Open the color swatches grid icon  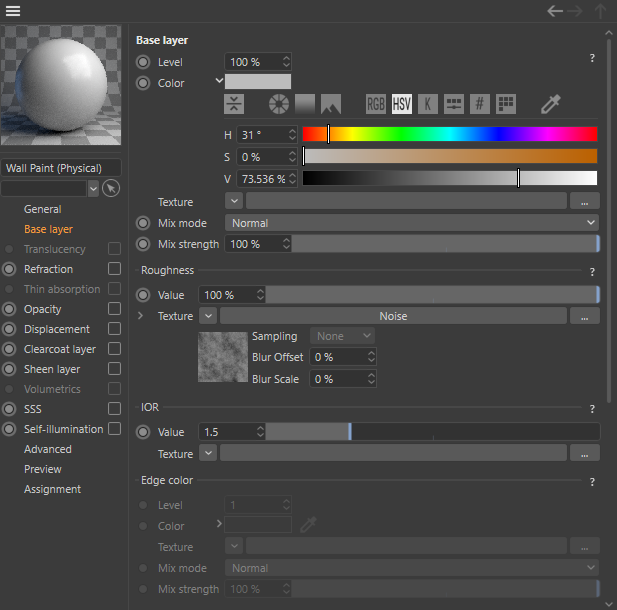(x=506, y=104)
